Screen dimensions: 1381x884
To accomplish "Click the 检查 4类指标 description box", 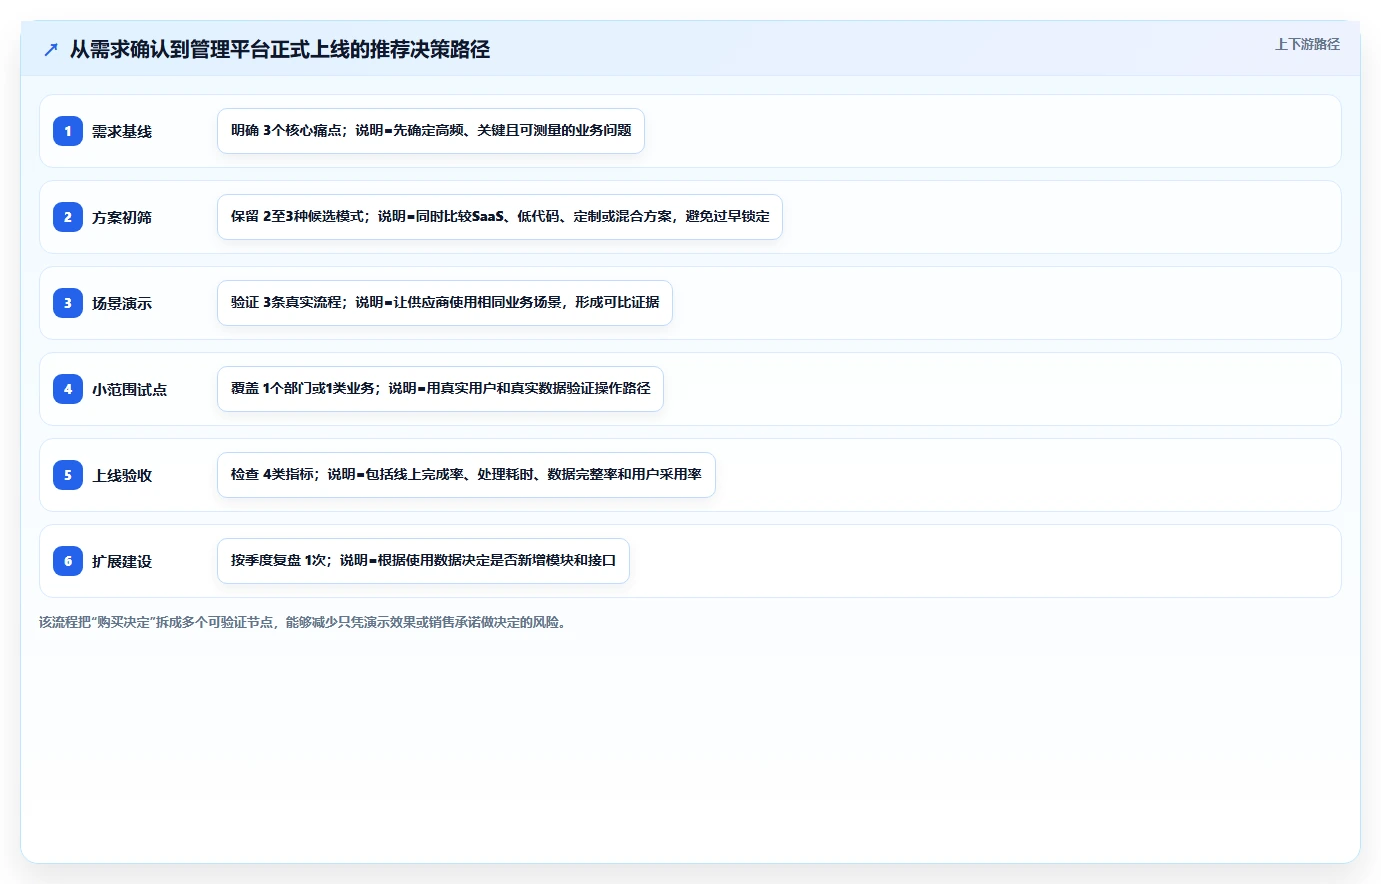I will [x=466, y=475].
